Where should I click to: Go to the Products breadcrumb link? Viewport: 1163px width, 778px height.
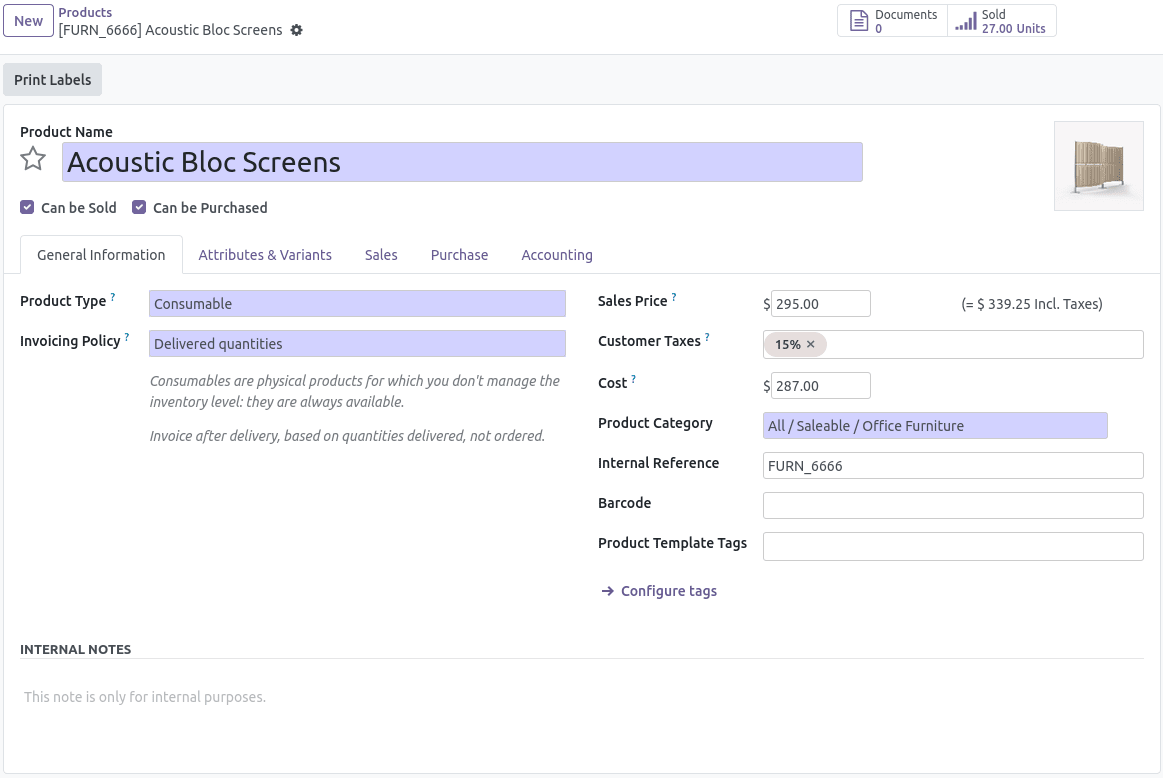point(85,13)
